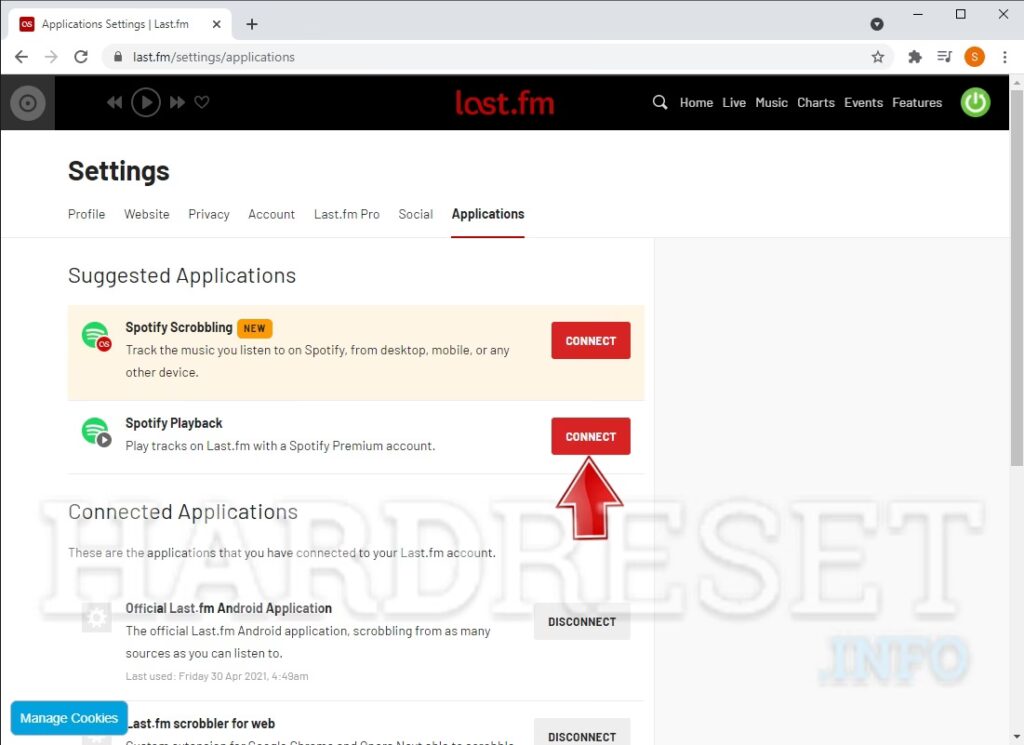Open Chrome's three-dot menu
1024x745 pixels.
[x=1003, y=57]
